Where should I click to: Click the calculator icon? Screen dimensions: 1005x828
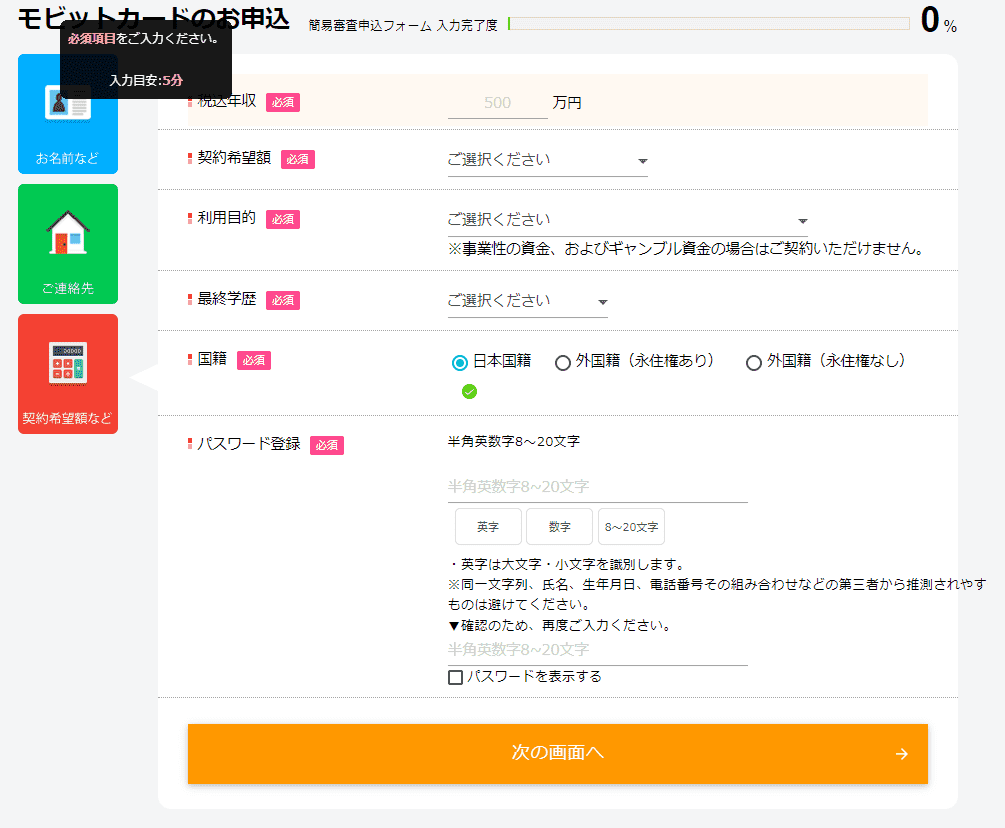[68, 363]
